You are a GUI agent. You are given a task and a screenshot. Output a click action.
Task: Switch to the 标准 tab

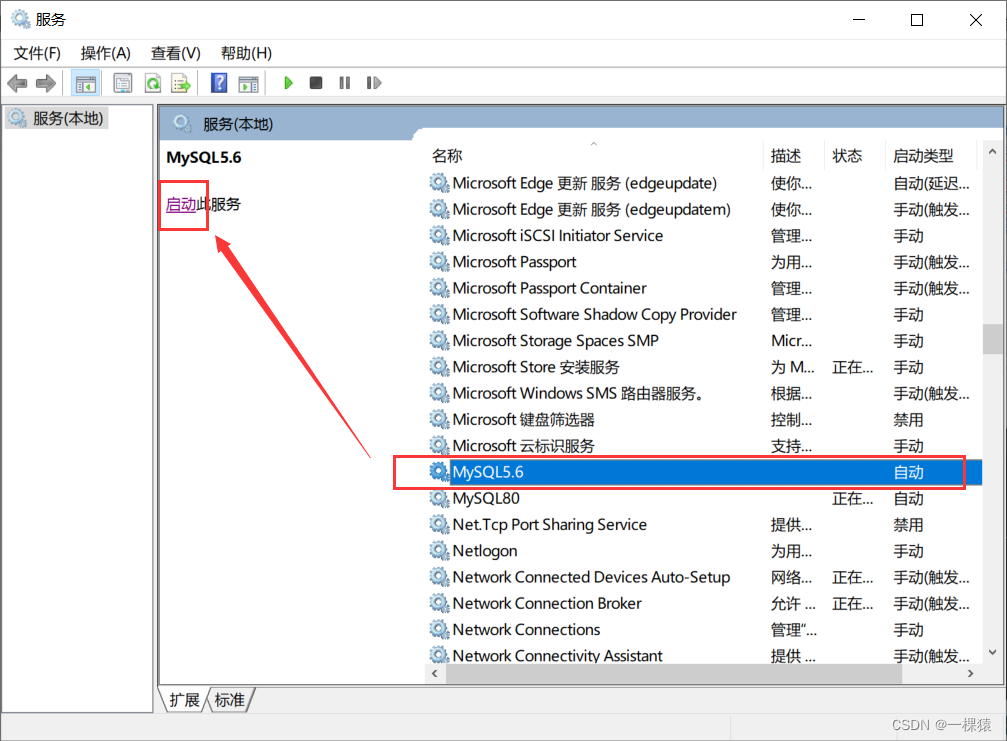pos(229,700)
